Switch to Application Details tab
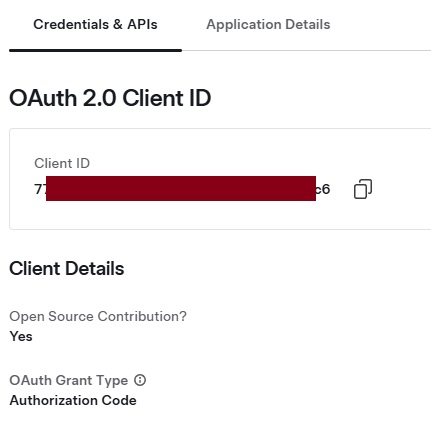431x429 pixels. (268, 25)
